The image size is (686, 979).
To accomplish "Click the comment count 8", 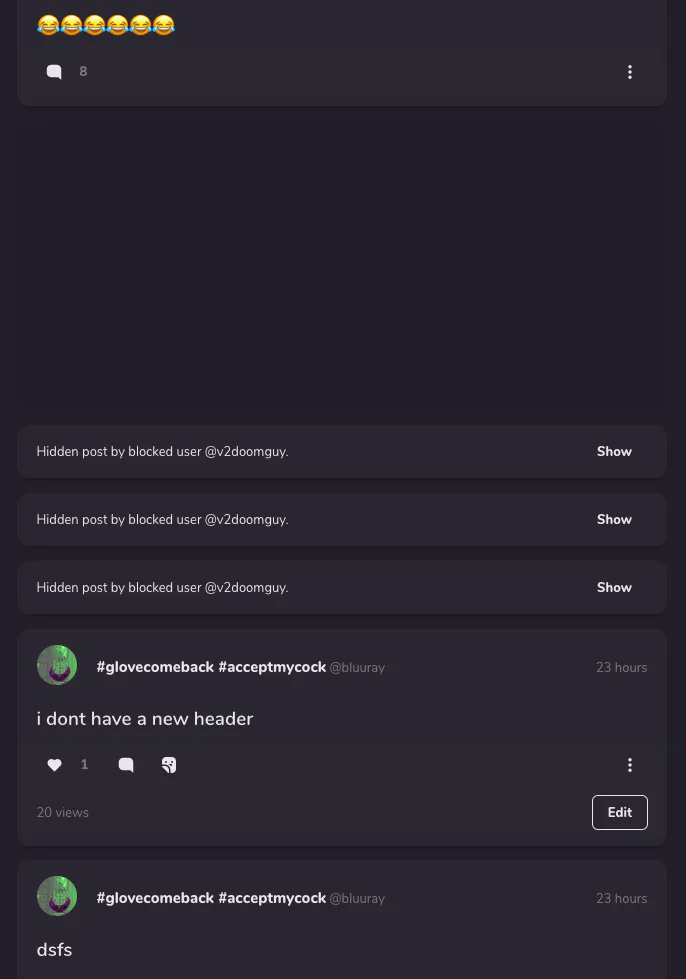I will pos(83,72).
